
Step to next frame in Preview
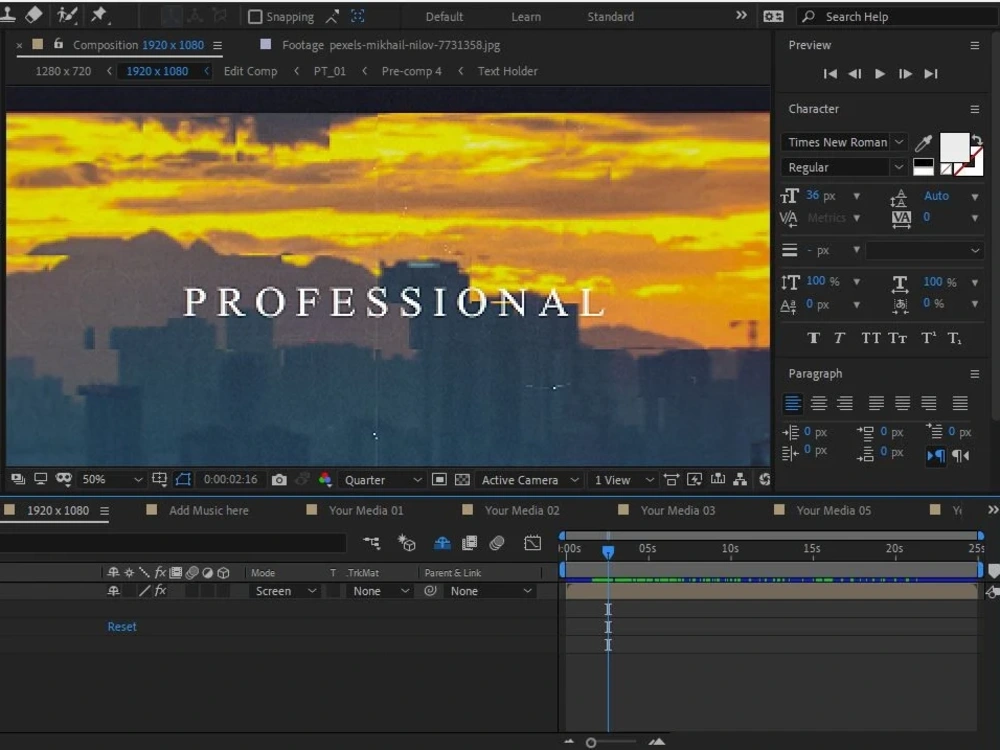(x=905, y=74)
